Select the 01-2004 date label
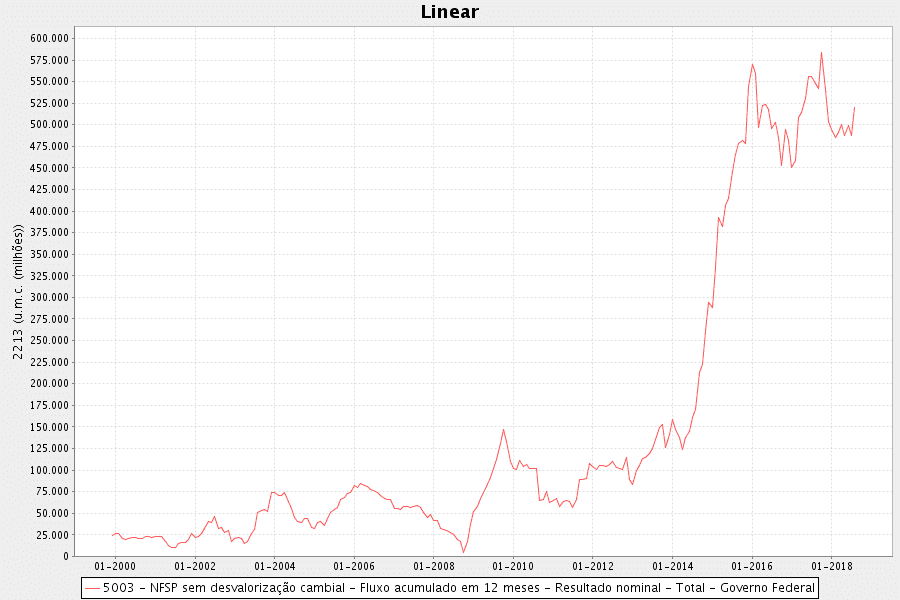 click(x=274, y=566)
